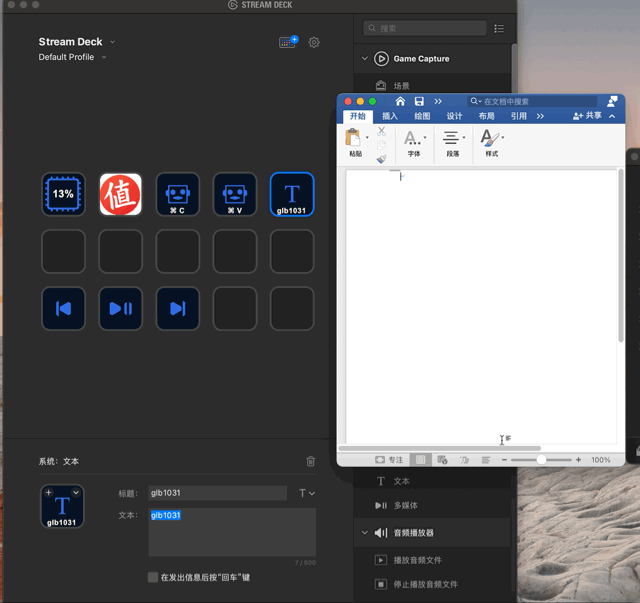Switch to print layout view icon
640x603 pixels.
point(420,460)
